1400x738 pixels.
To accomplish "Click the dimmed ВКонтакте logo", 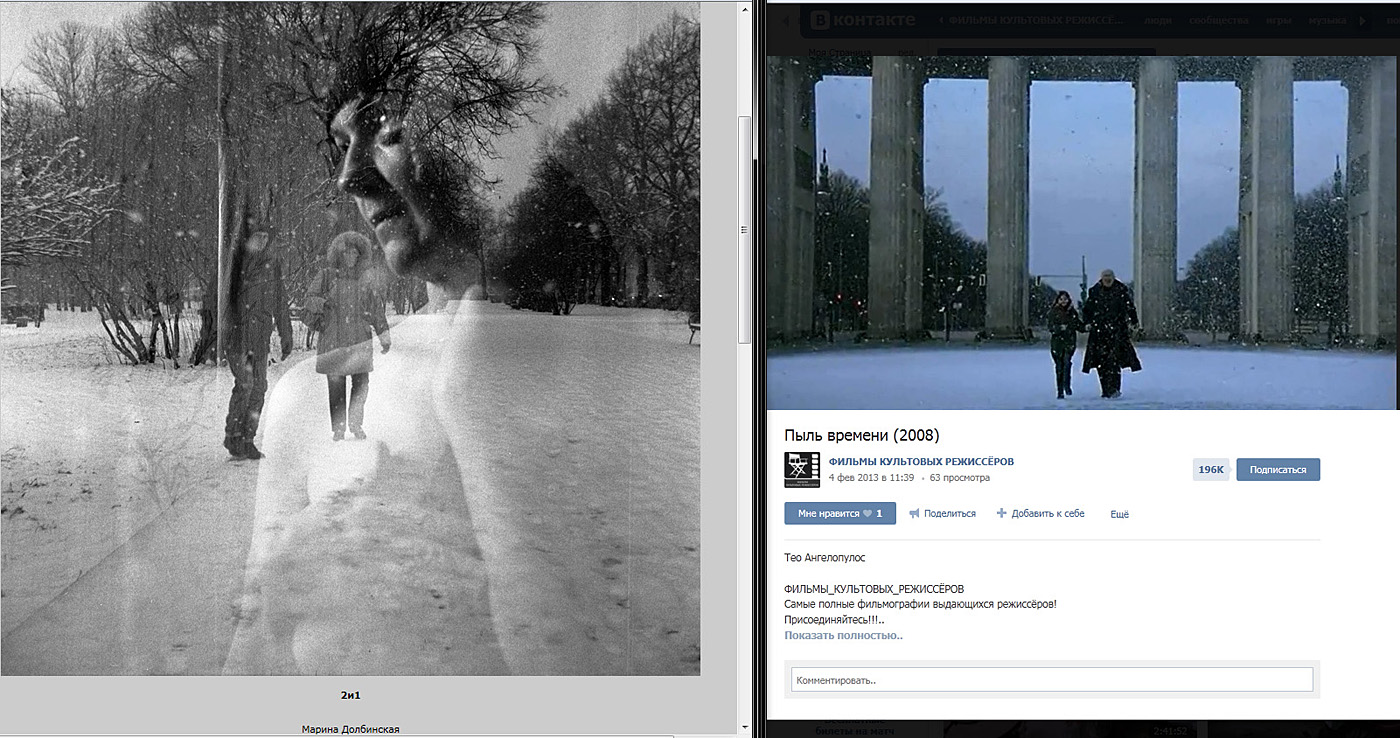I will pos(861,20).
